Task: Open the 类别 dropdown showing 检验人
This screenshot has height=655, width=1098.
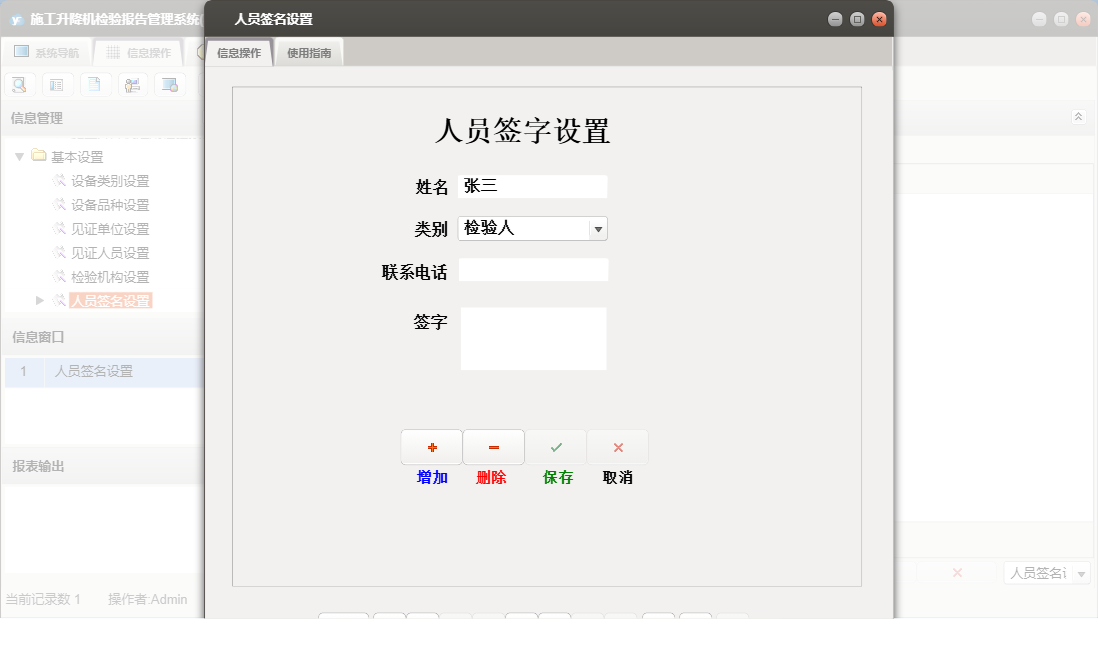Action: [x=598, y=228]
